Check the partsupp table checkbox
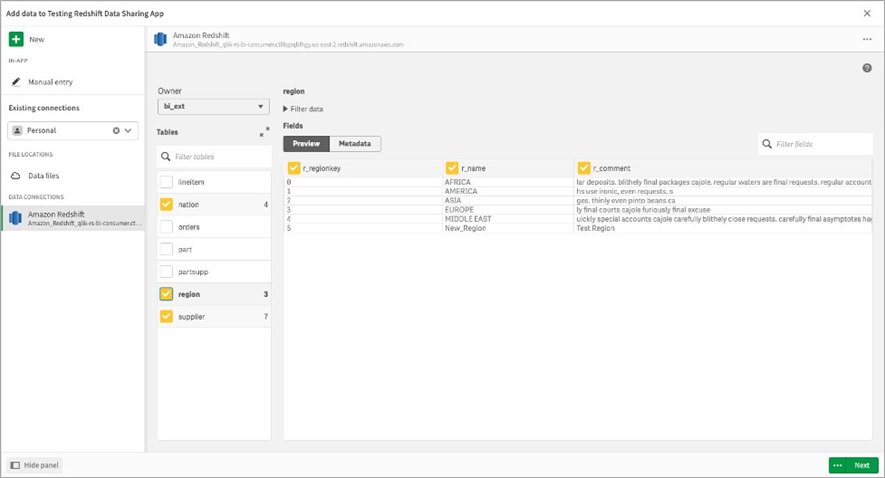885x478 pixels. tap(166, 271)
